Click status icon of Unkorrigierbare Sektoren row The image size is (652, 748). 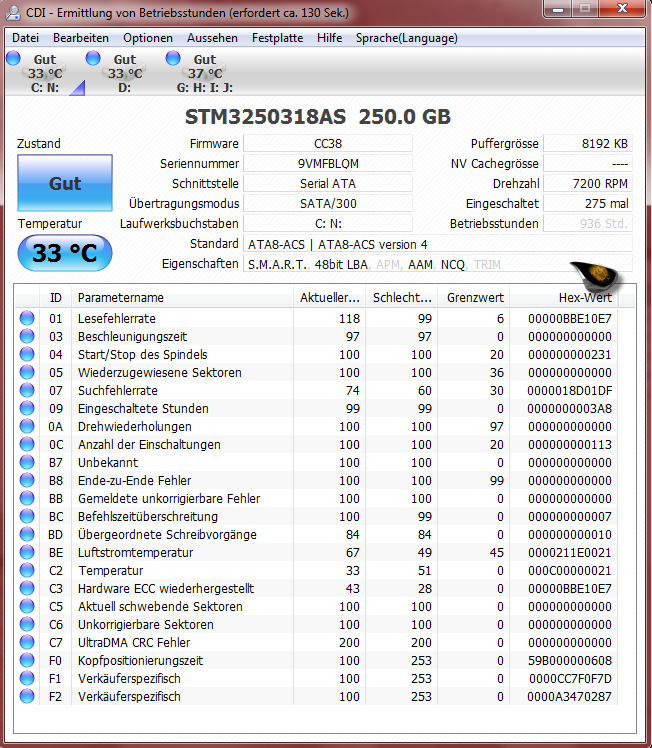pyautogui.click(x=27, y=624)
